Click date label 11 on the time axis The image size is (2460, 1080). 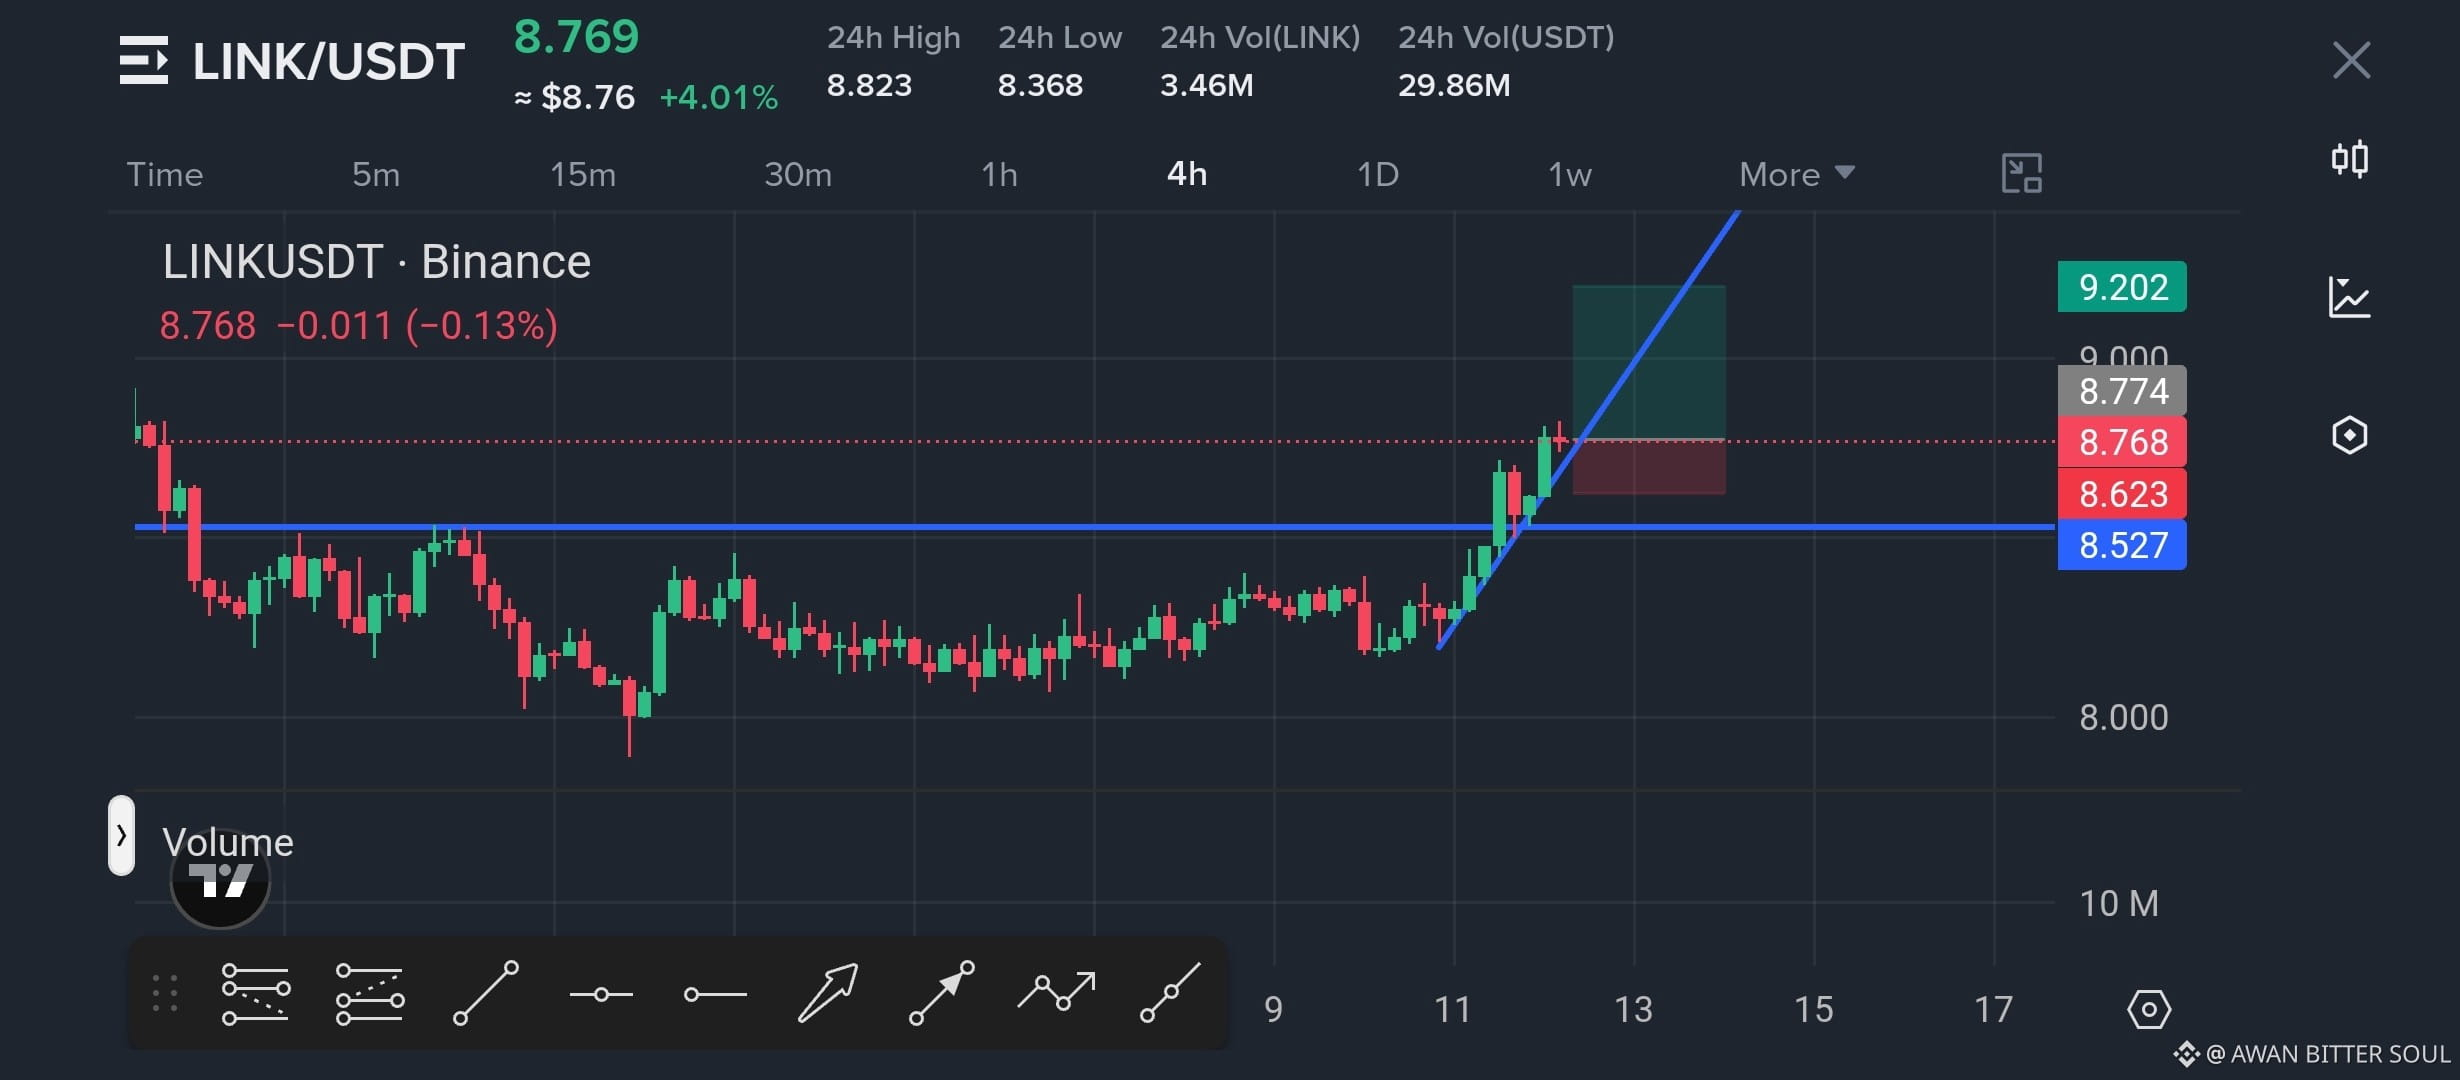(x=1453, y=1009)
